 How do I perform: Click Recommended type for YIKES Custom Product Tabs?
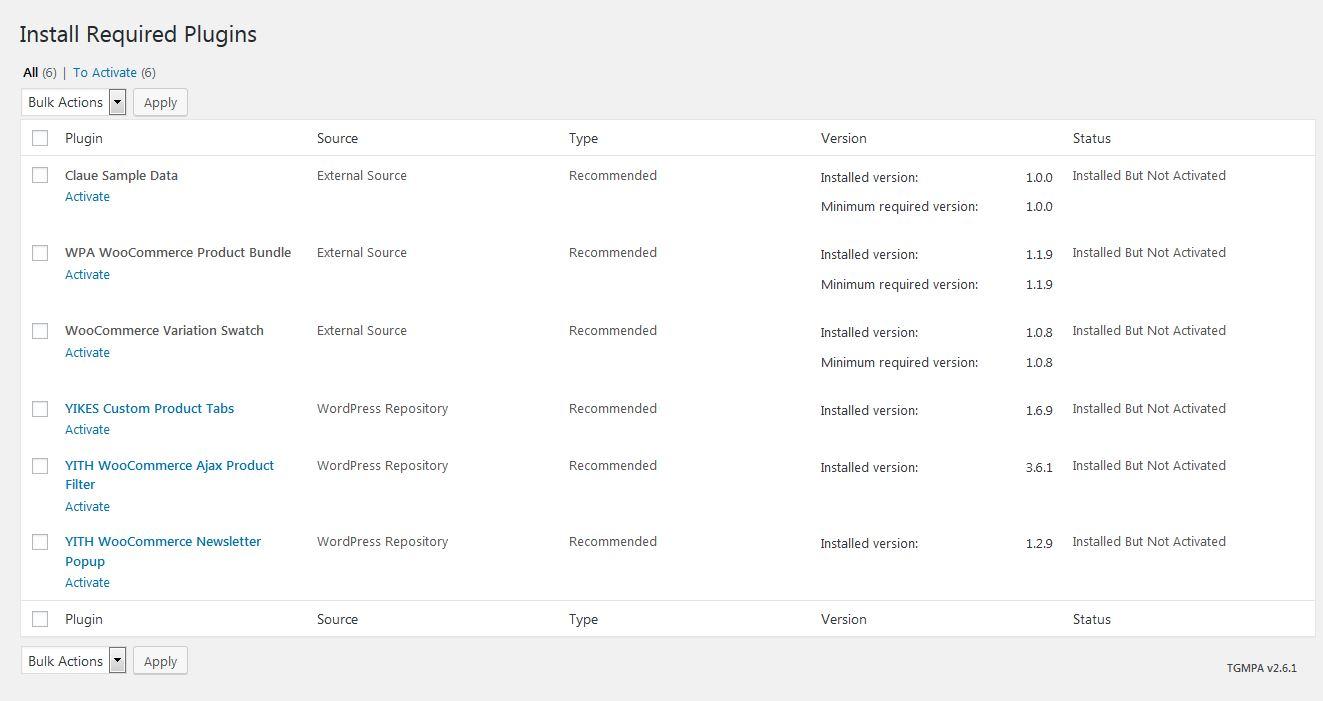(613, 408)
